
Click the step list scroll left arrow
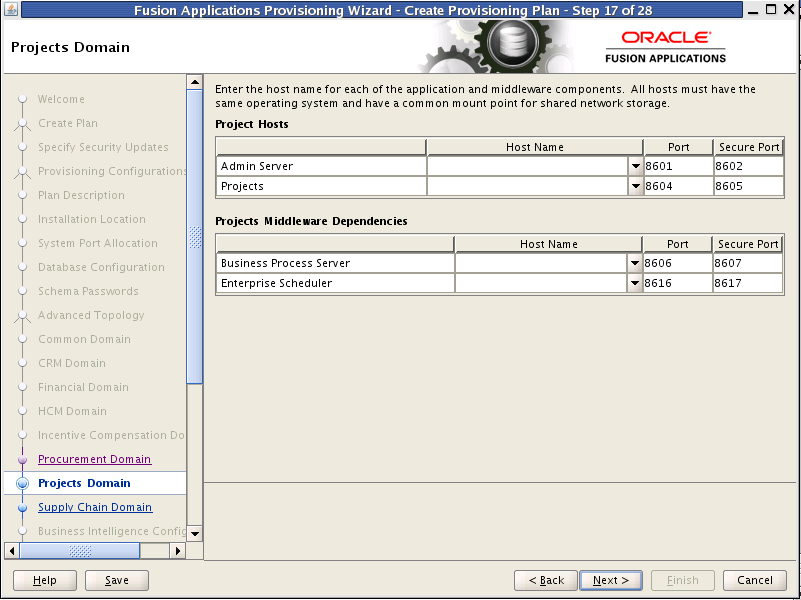(12, 550)
